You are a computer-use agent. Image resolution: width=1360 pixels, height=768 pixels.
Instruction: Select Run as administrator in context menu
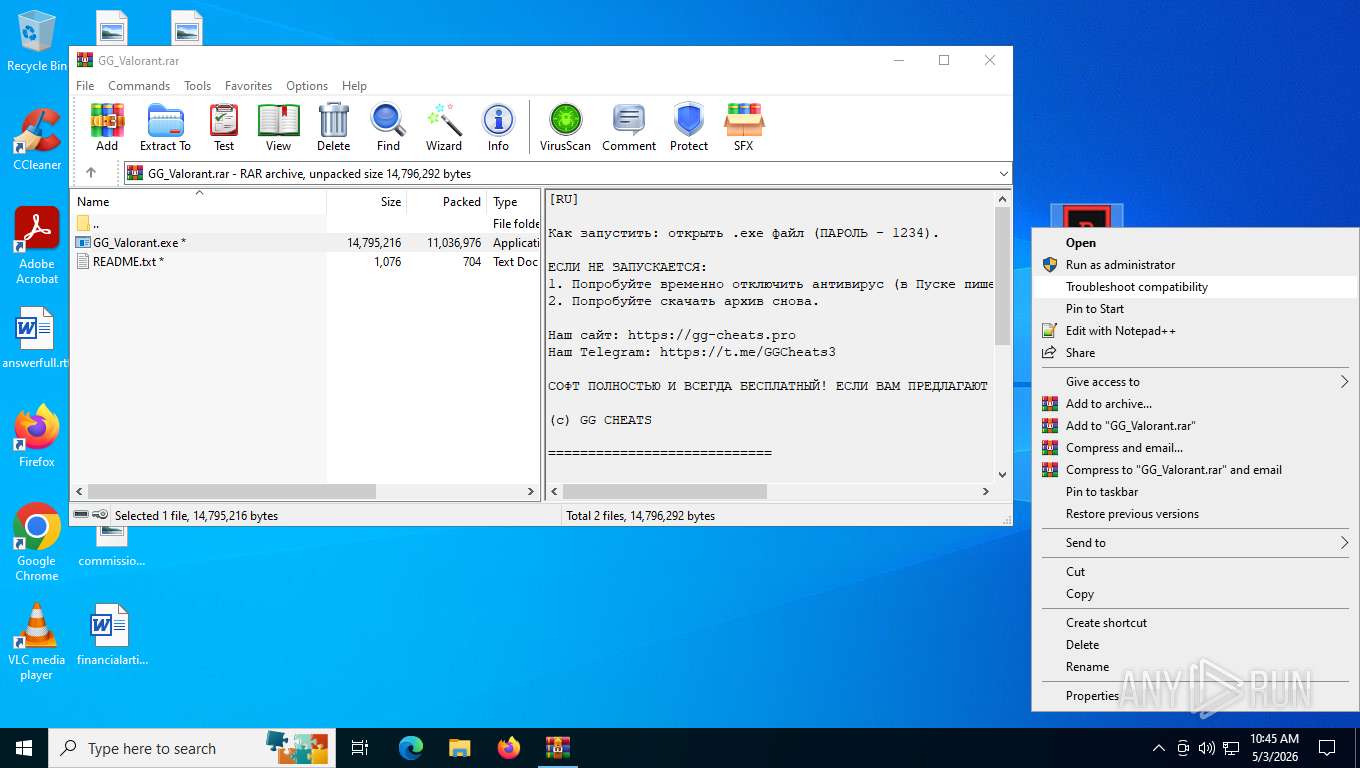[x=1195, y=265]
